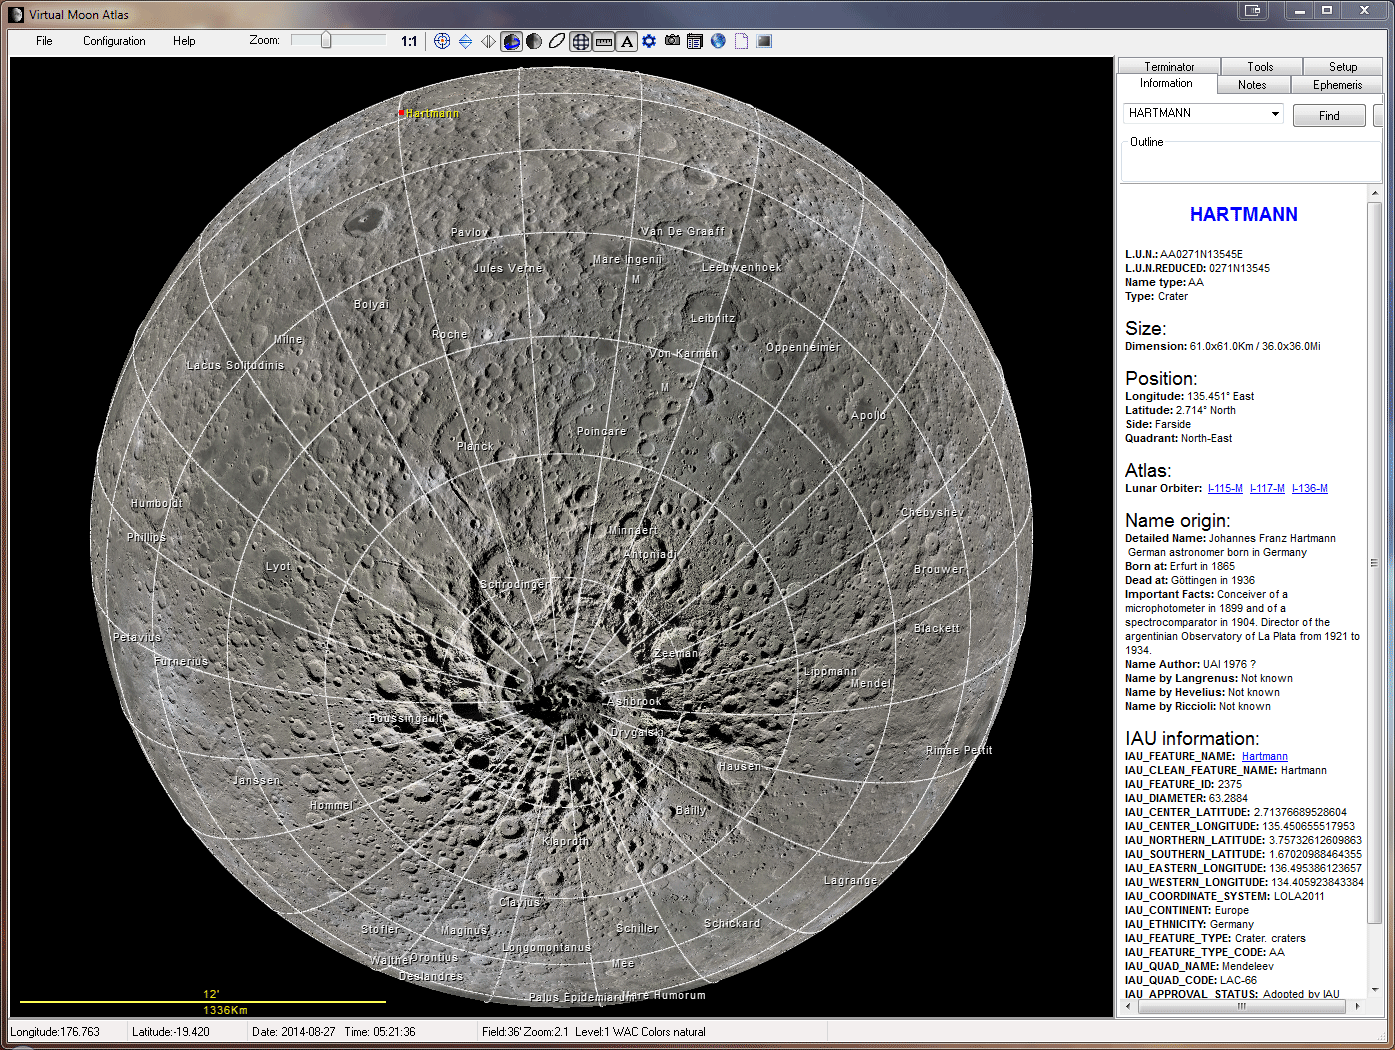Viewport: 1395px width, 1050px height.
Task: Click the blue globe icon in toolbar
Action: click(x=718, y=41)
